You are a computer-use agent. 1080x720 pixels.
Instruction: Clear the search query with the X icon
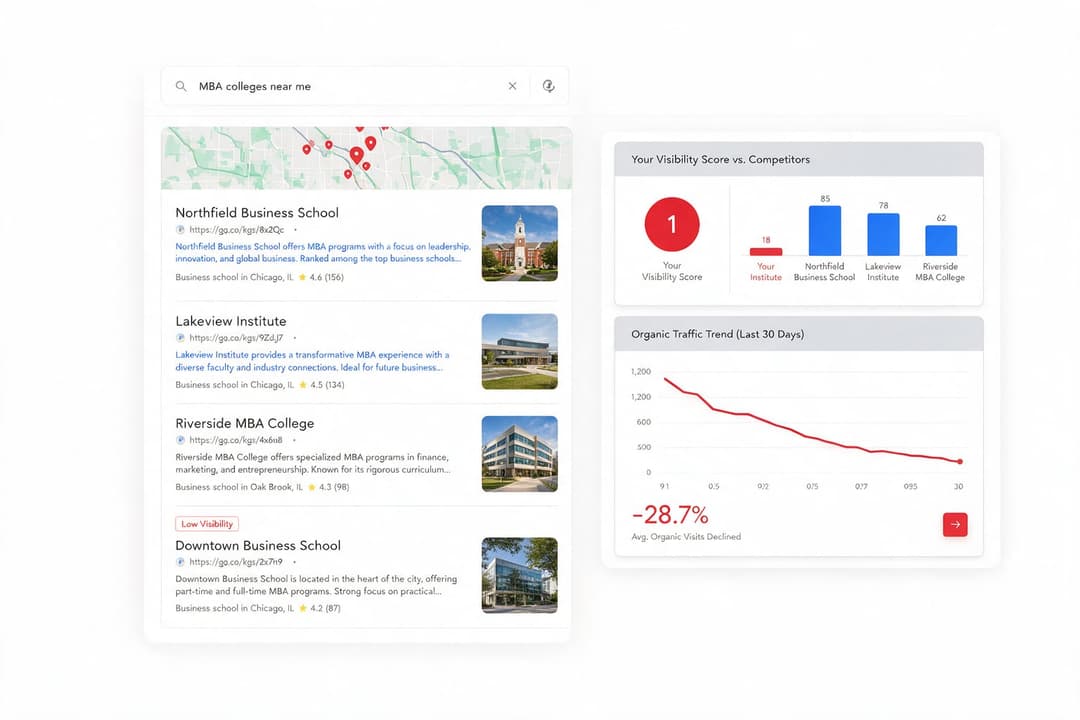tap(512, 86)
